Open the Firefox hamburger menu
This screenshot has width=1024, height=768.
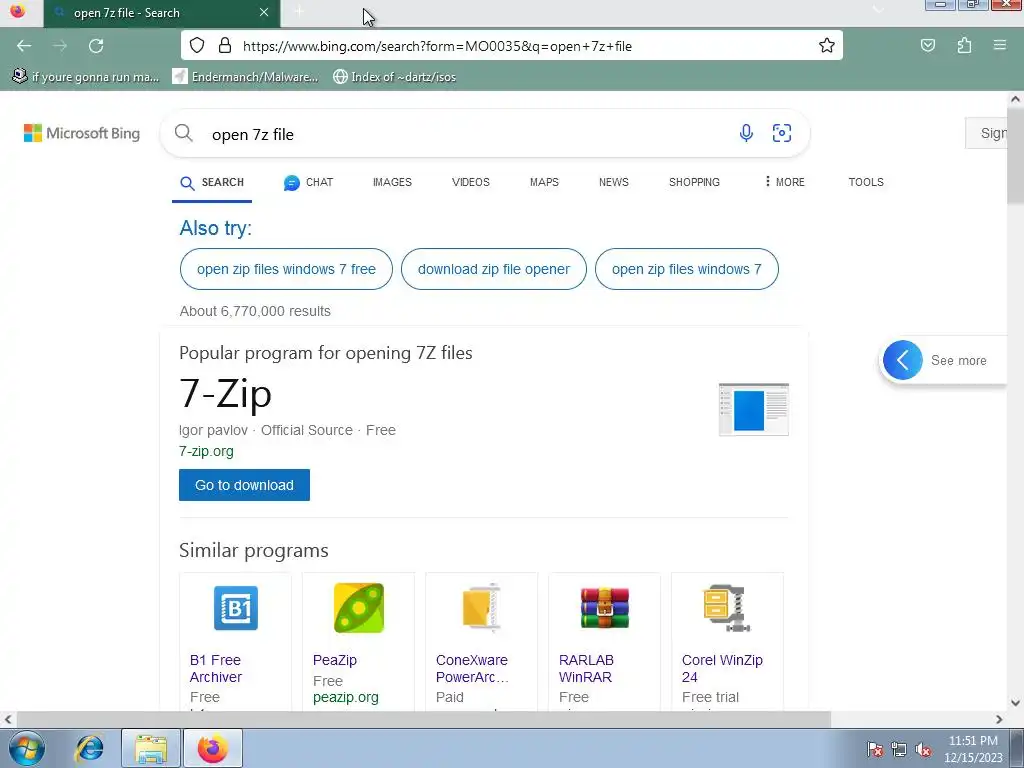[999, 45]
